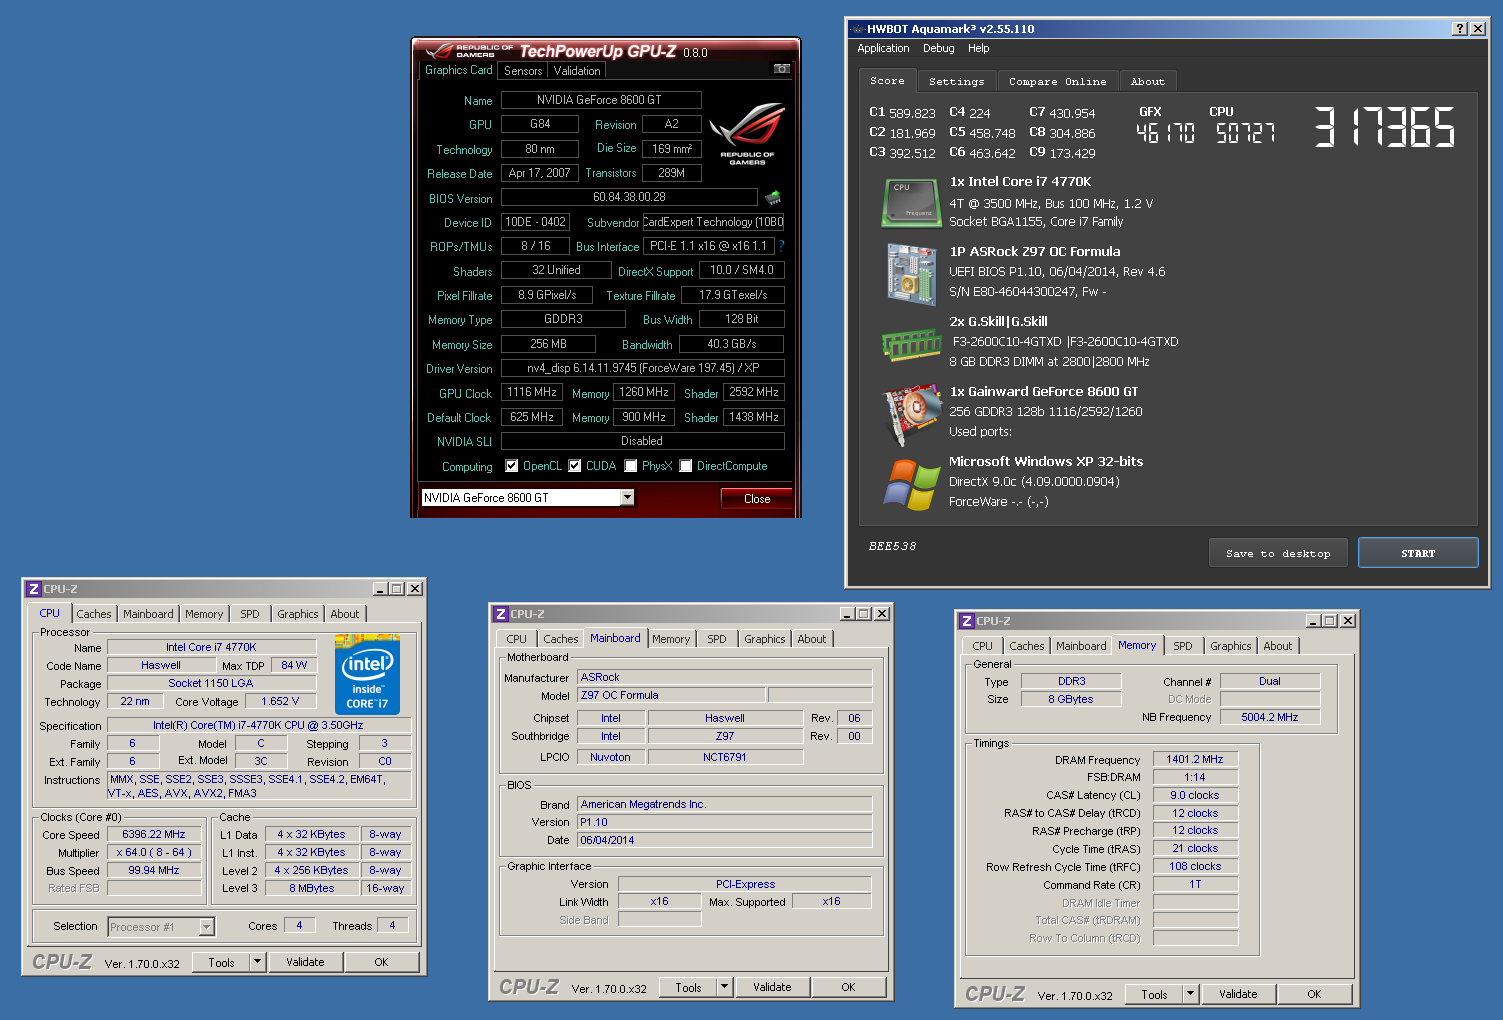Click the G.Skill RAM module icon
Viewport: 1503px width, 1020px height.
[910, 344]
